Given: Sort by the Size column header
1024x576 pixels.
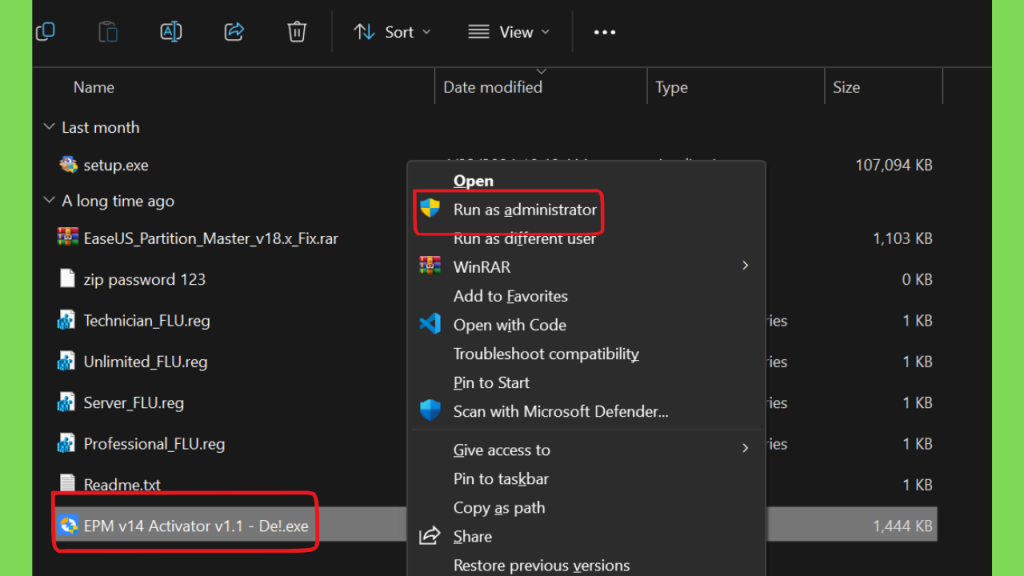Looking at the screenshot, I should pos(846,88).
